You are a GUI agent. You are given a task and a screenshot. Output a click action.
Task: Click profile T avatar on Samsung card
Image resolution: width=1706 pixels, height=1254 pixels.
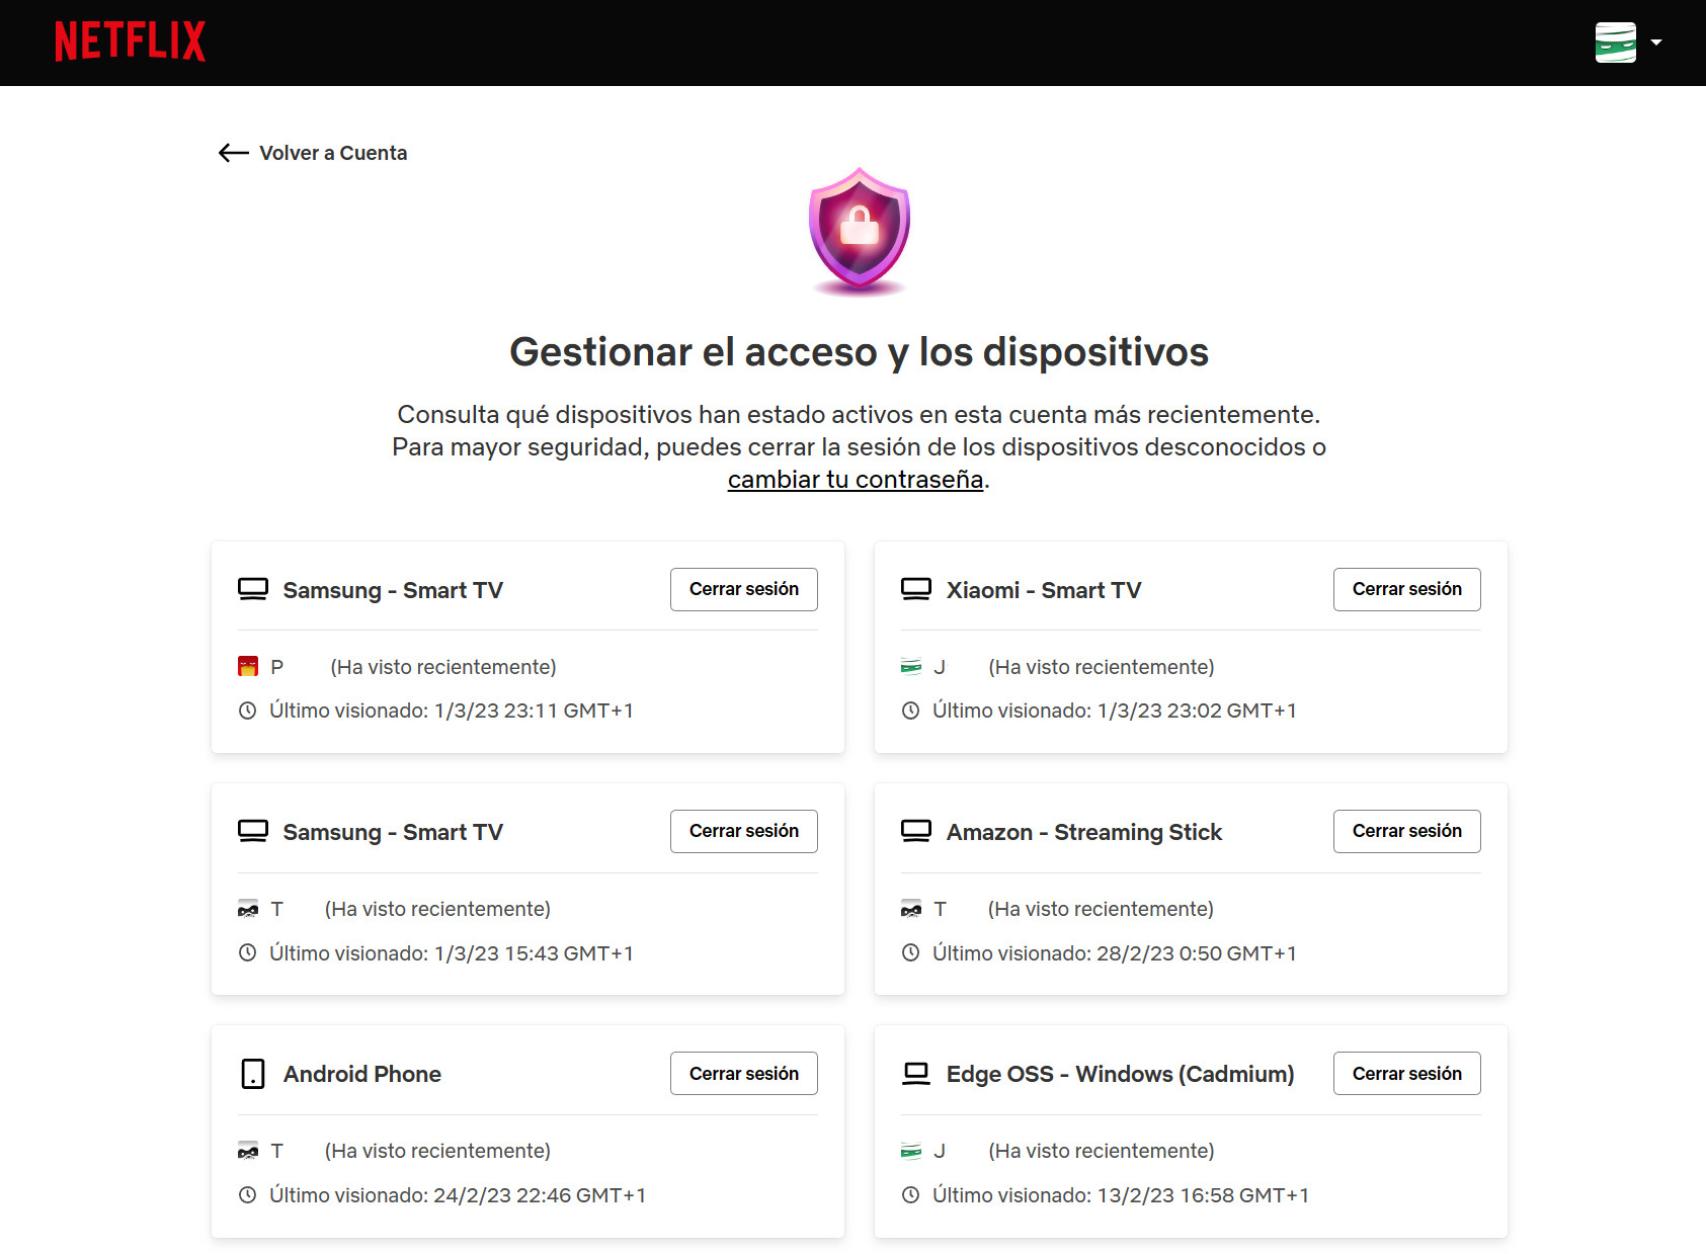coord(248,909)
